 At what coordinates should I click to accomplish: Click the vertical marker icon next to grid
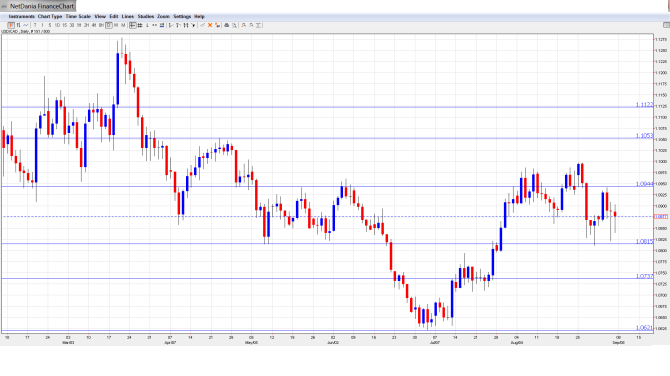147,25
